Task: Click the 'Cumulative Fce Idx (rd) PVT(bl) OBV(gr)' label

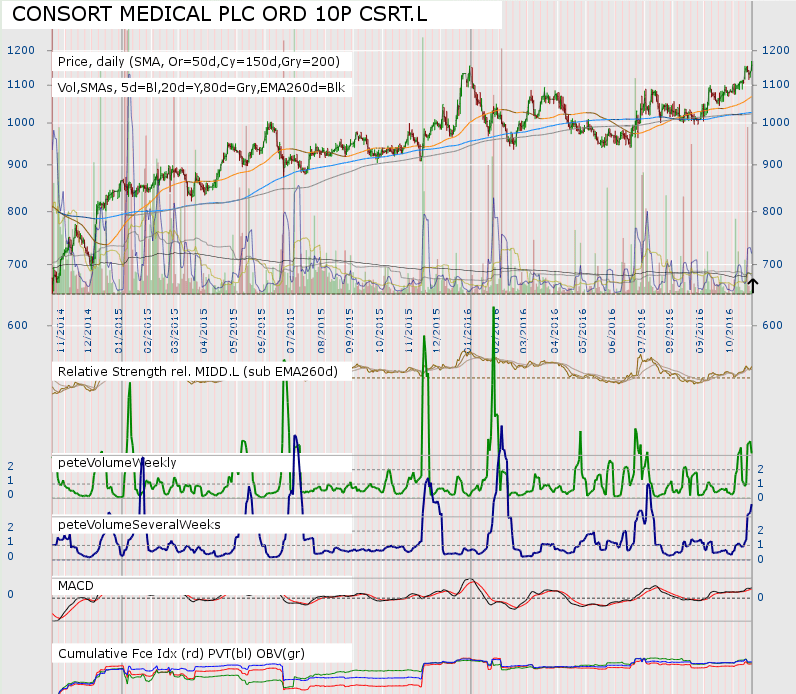Action: point(181,653)
